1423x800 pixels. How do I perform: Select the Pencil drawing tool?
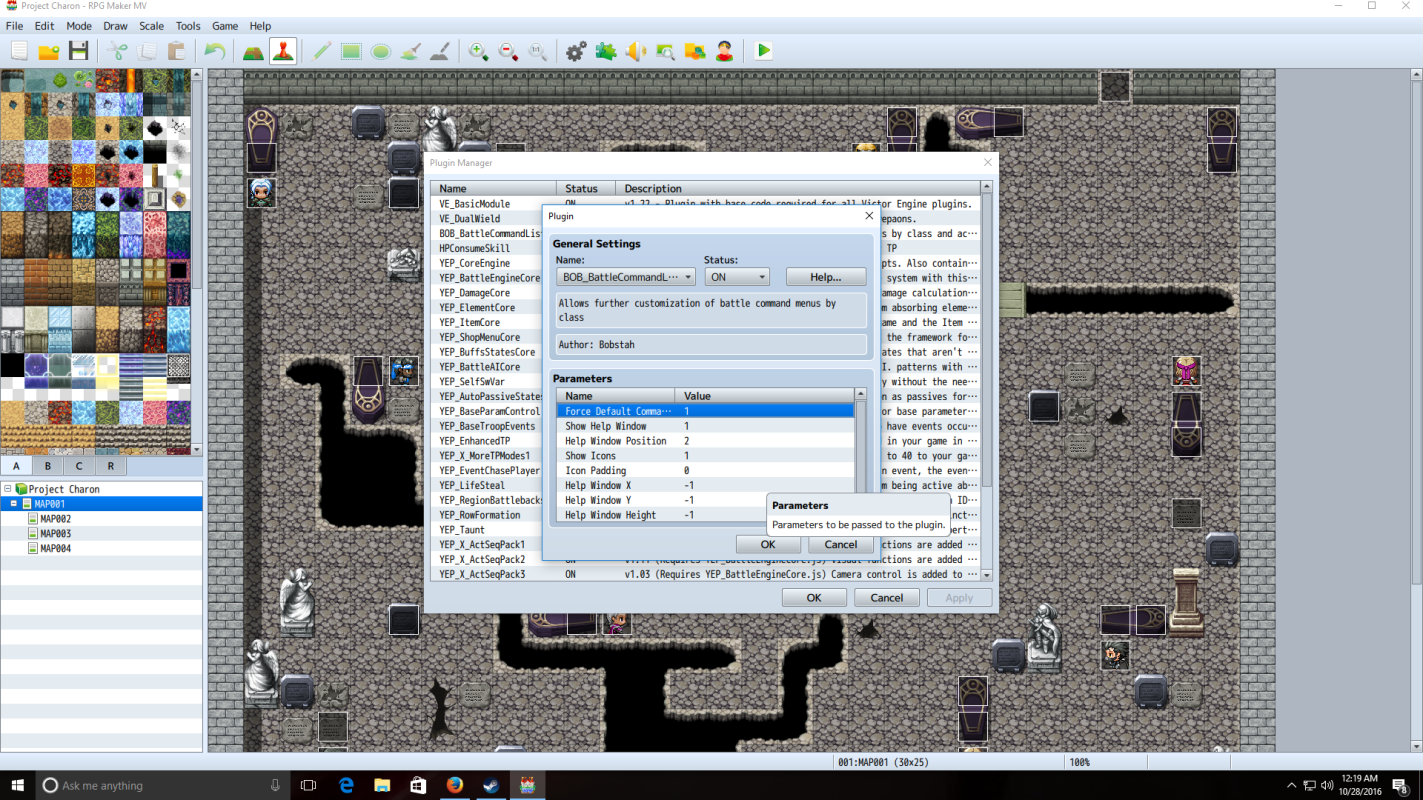click(x=321, y=51)
